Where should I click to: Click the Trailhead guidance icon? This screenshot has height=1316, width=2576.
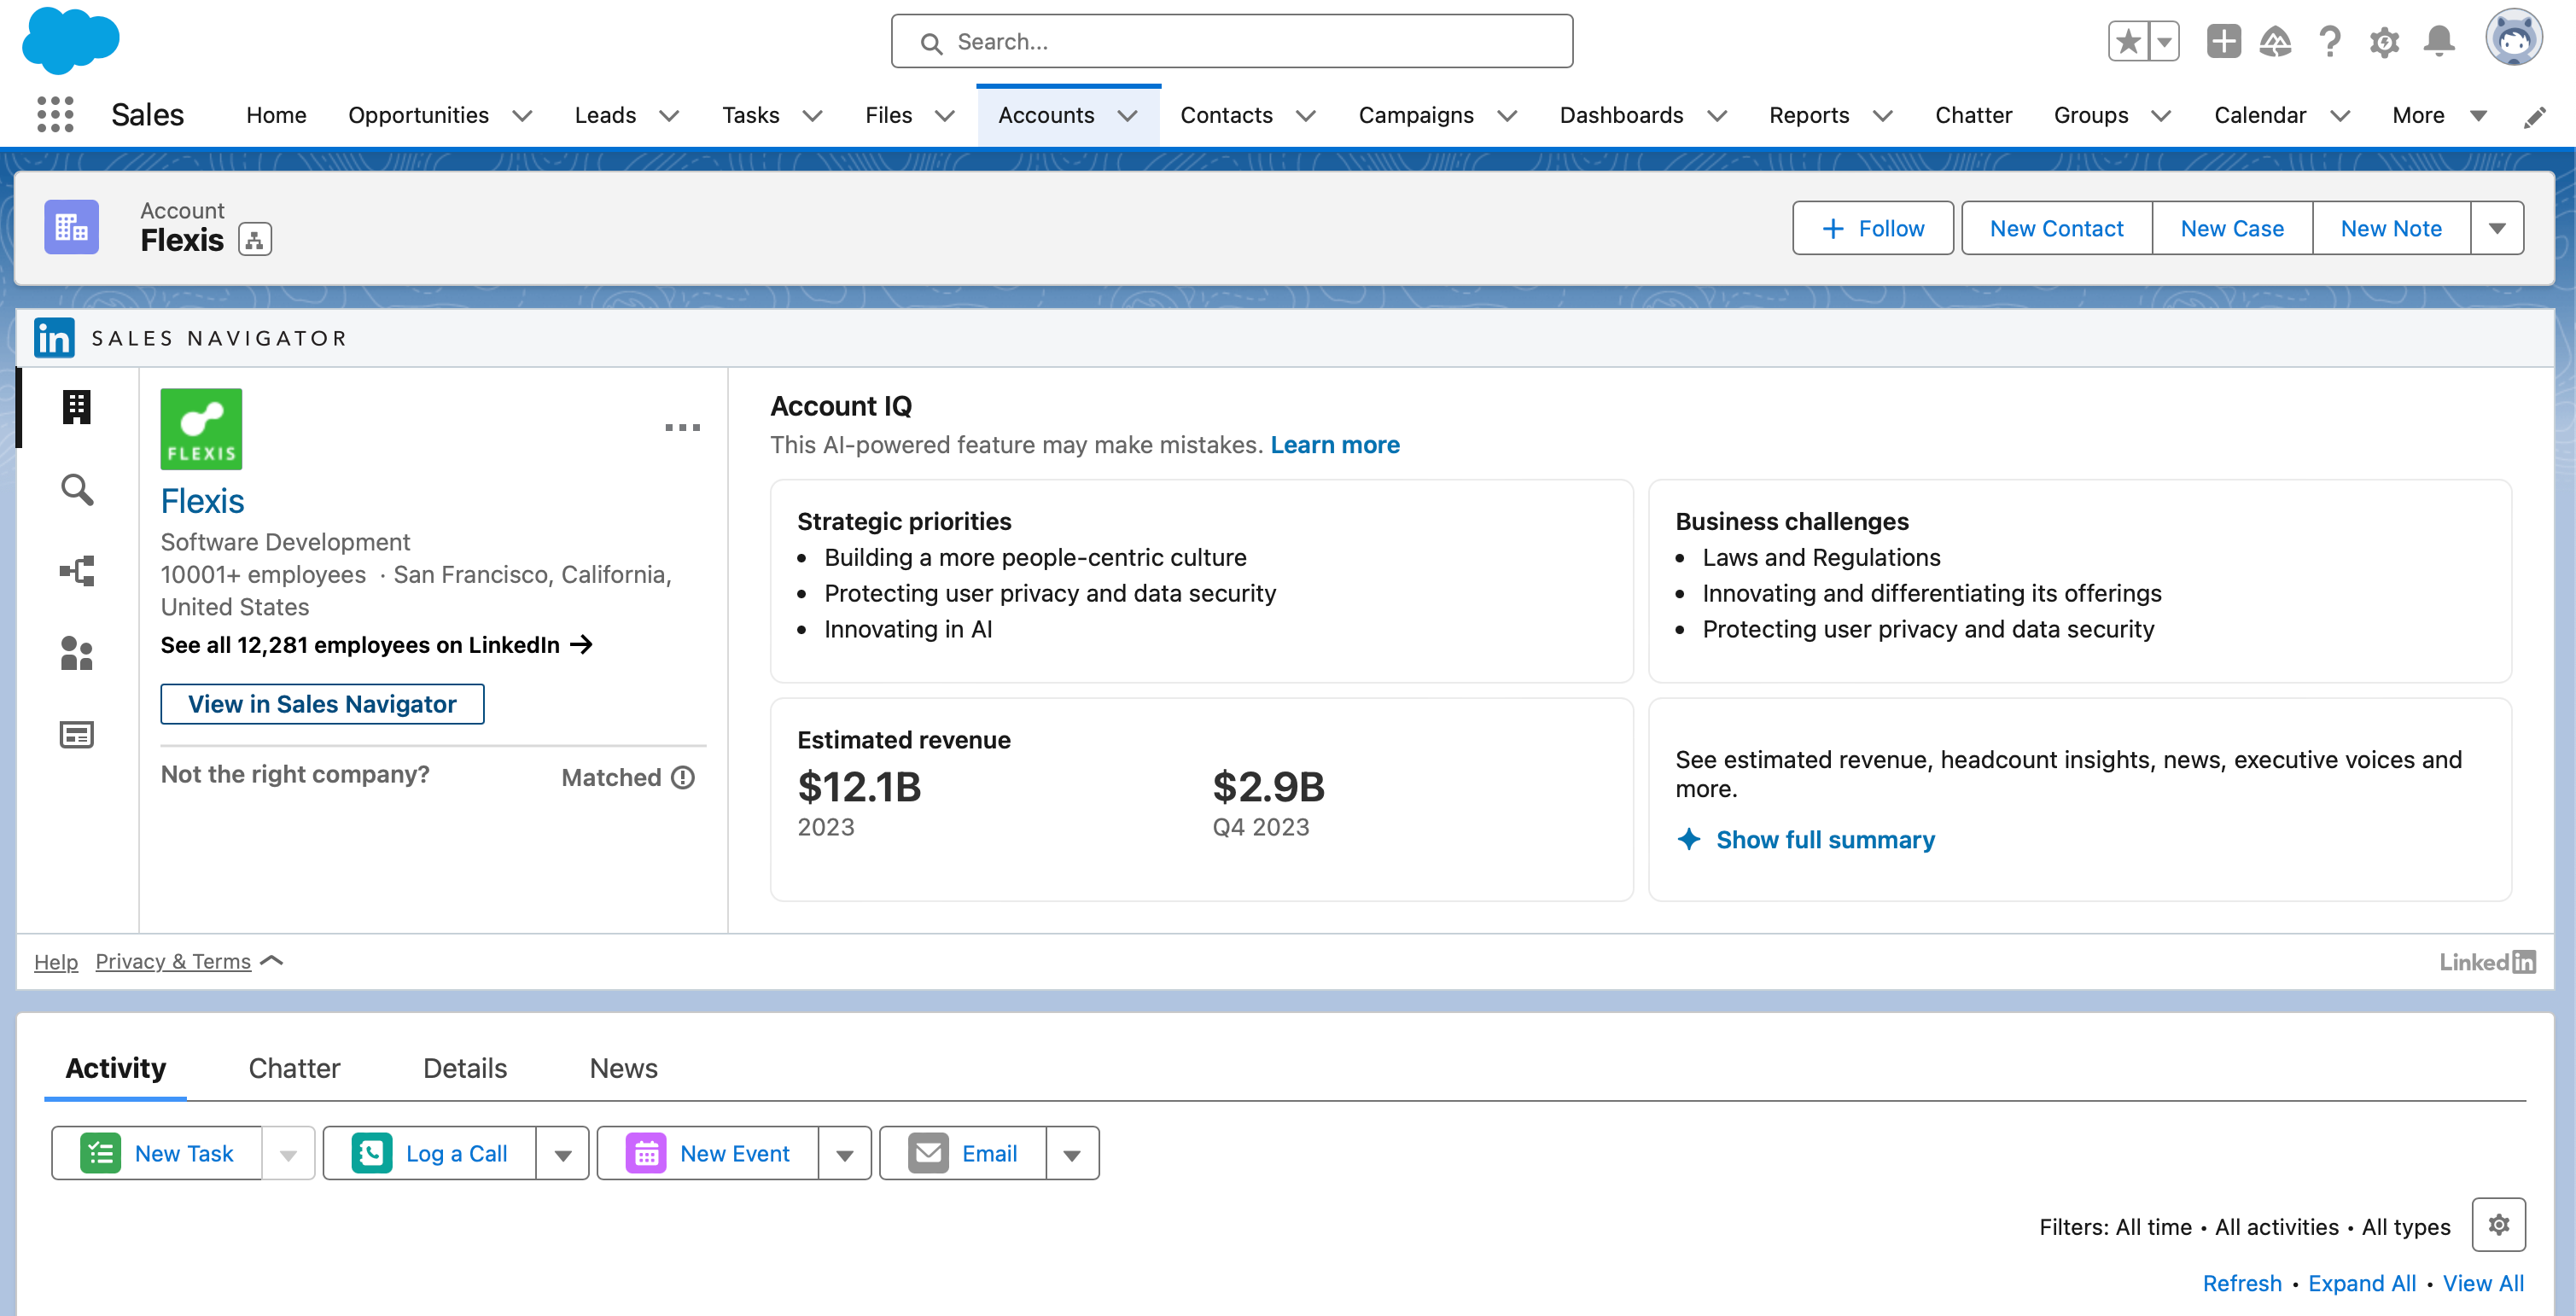coord(2275,42)
